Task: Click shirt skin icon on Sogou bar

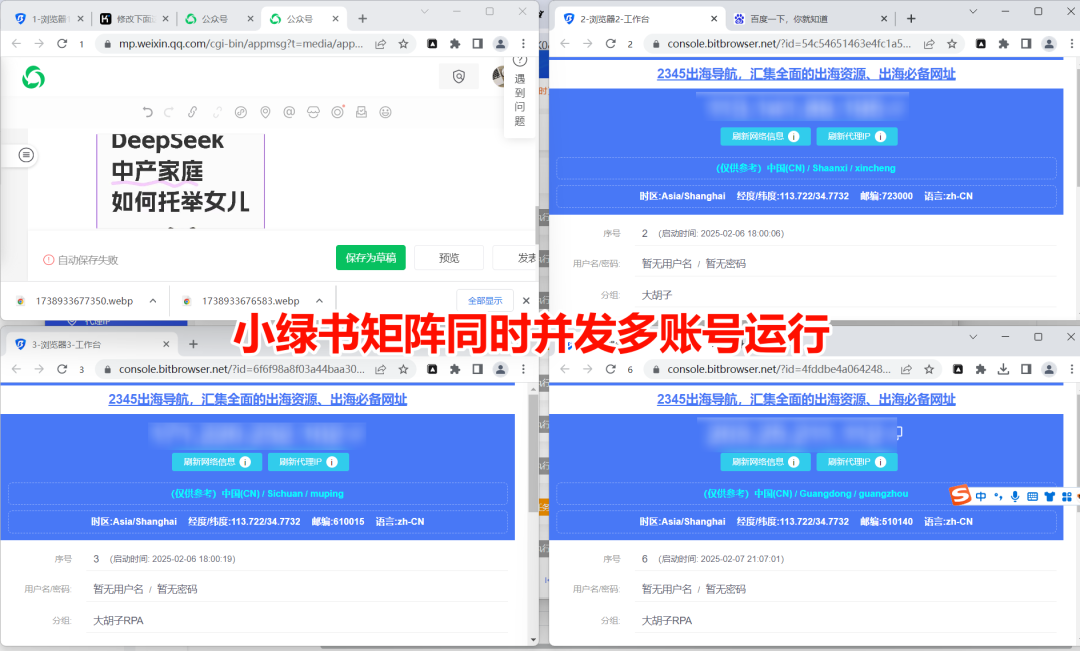Action: (x=1049, y=496)
